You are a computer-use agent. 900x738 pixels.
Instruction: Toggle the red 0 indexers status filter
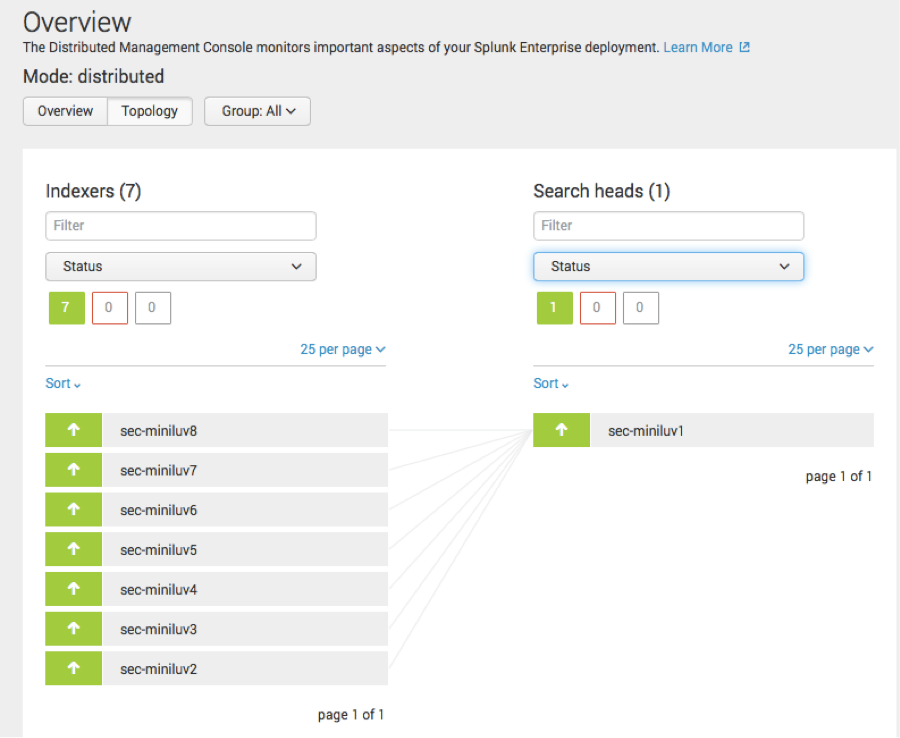pos(110,308)
